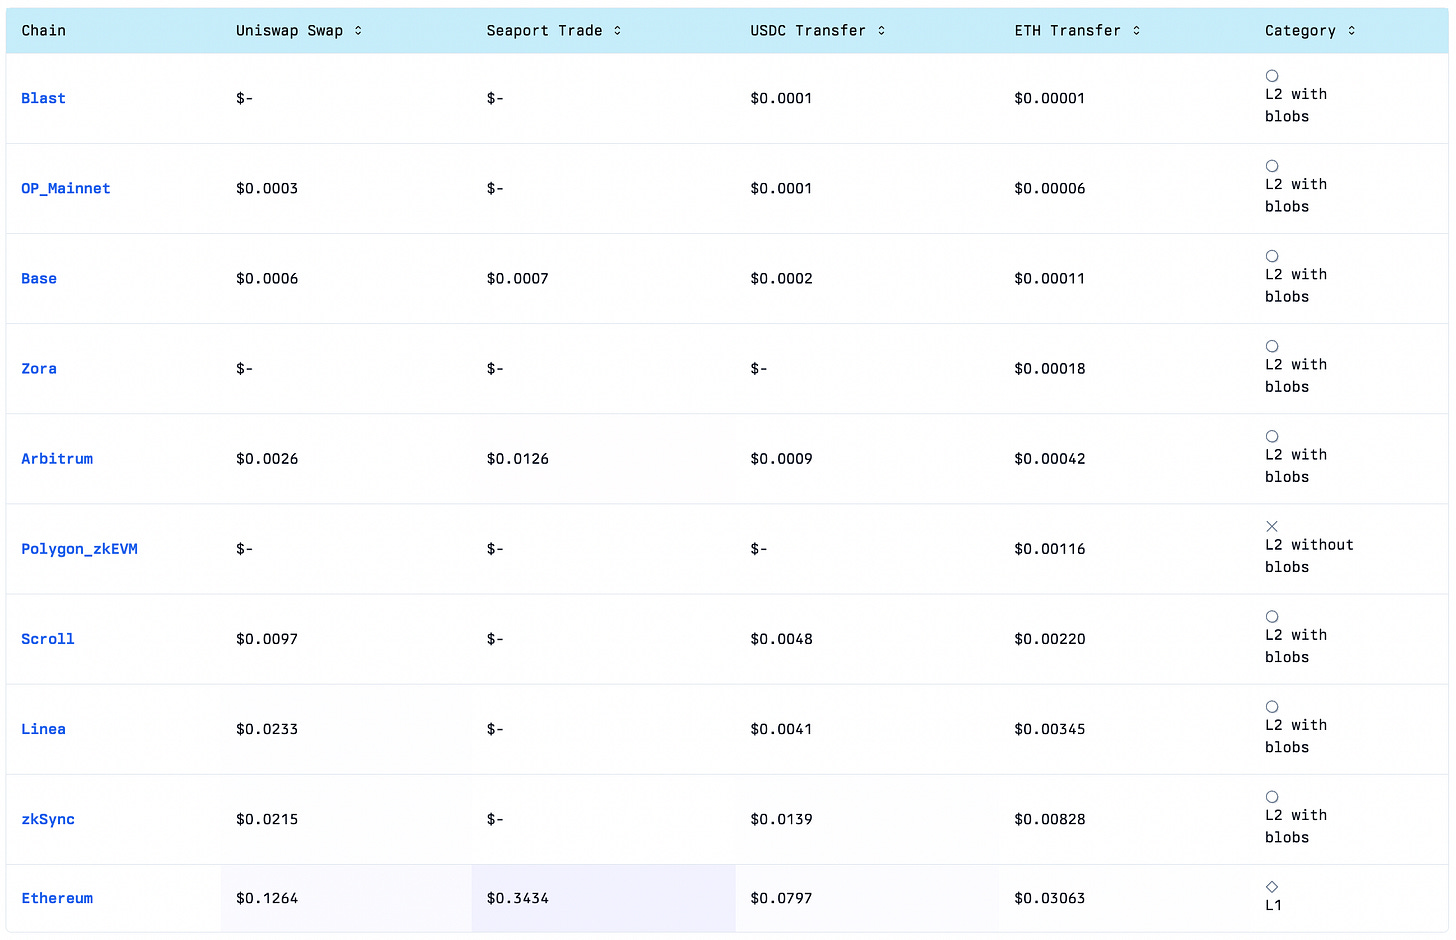The height and width of the screenshot is (940, 1456).
Task: Open the Ethereum chain link
Action: point(57,898)
